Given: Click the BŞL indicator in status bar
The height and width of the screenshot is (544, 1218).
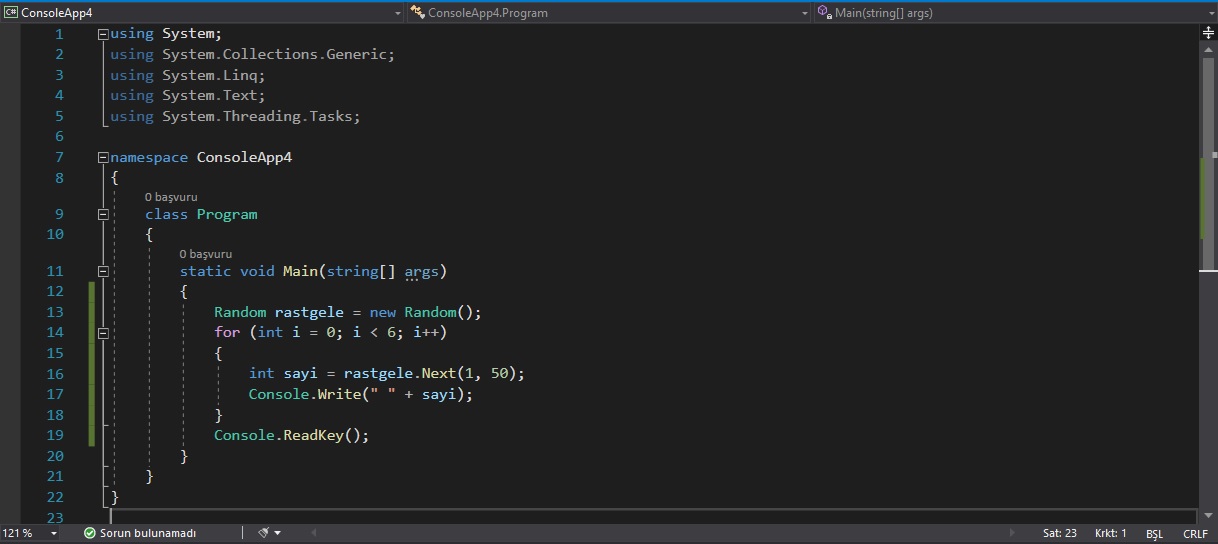Looking at the screenshot, I should [x=1154, y=533].
